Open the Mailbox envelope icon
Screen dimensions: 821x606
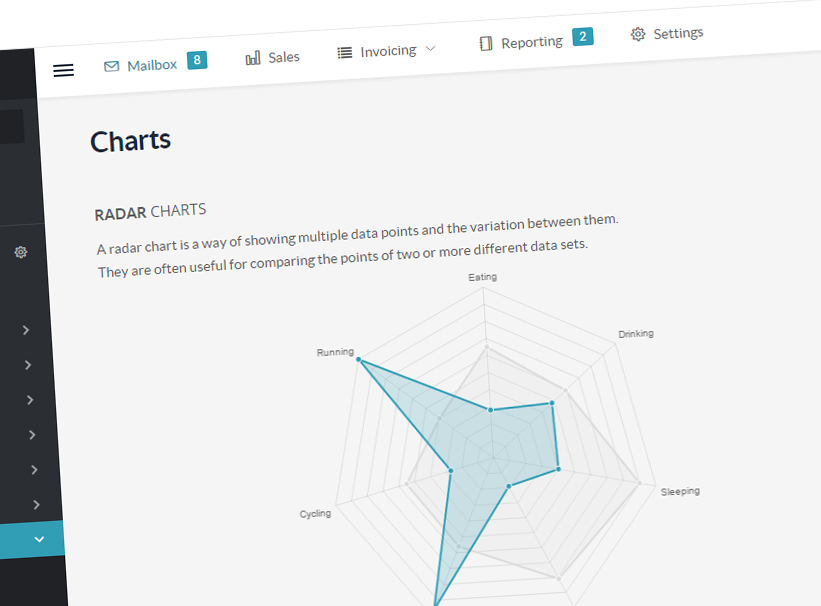point(112,67)
